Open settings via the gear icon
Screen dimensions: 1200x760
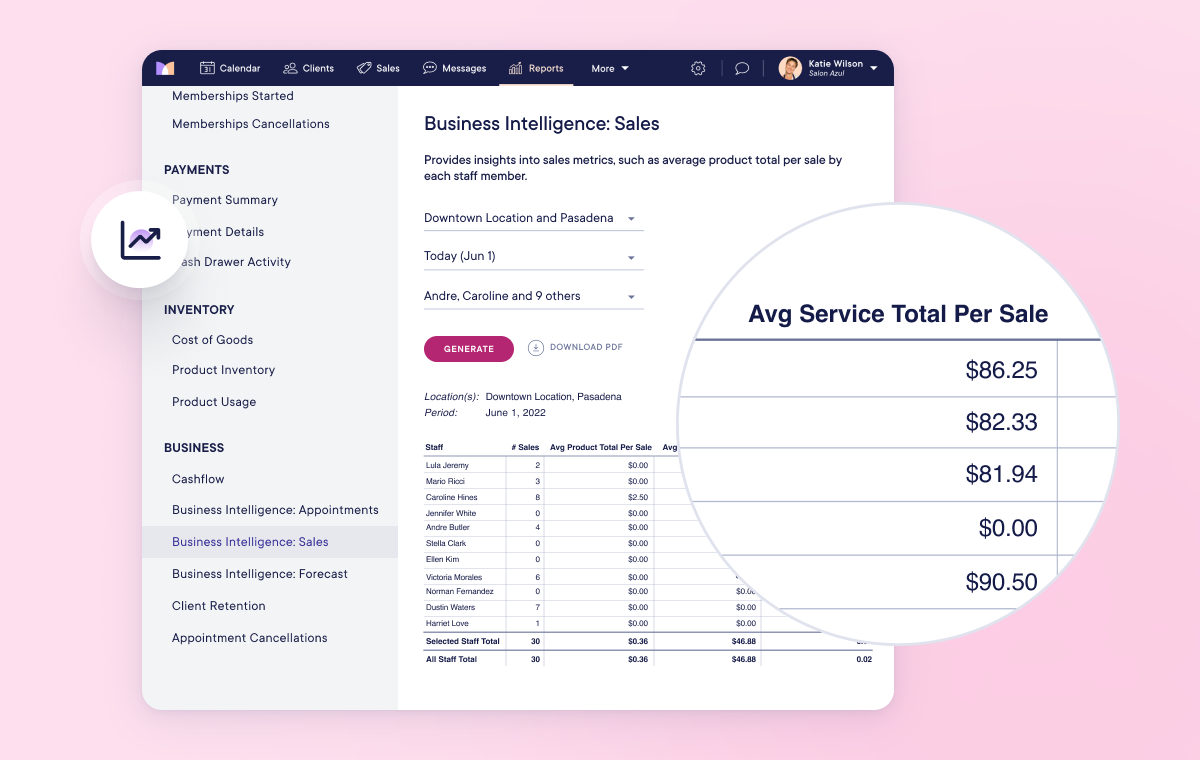click(x=697, y=68)
